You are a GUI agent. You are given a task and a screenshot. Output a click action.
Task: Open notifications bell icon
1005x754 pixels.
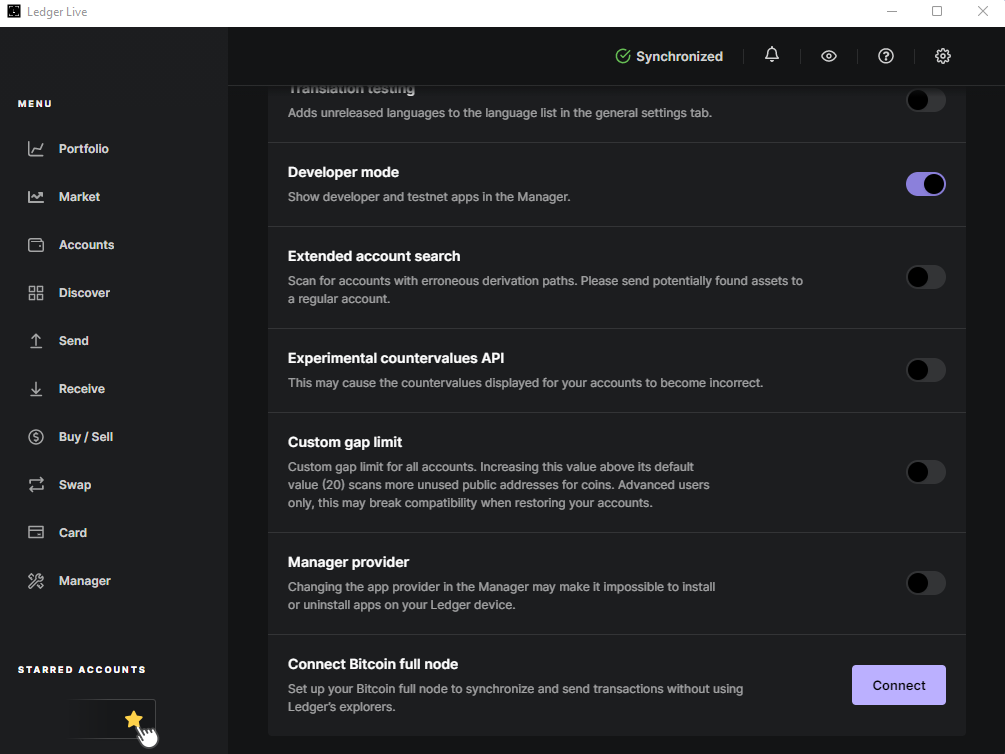[772, 56]
